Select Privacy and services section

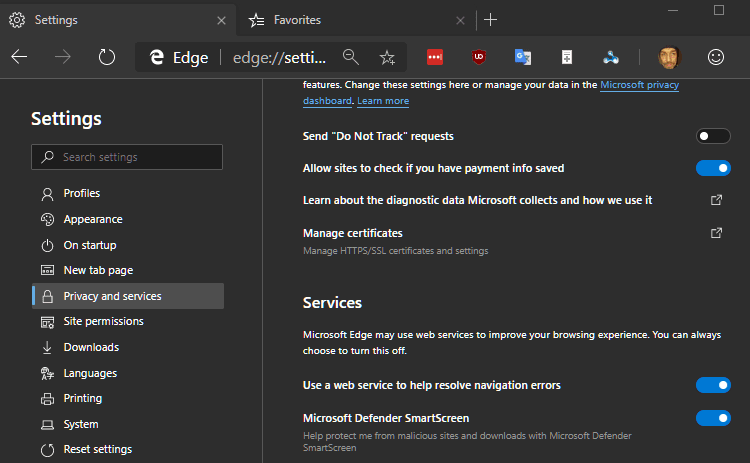tap(127, 296)
